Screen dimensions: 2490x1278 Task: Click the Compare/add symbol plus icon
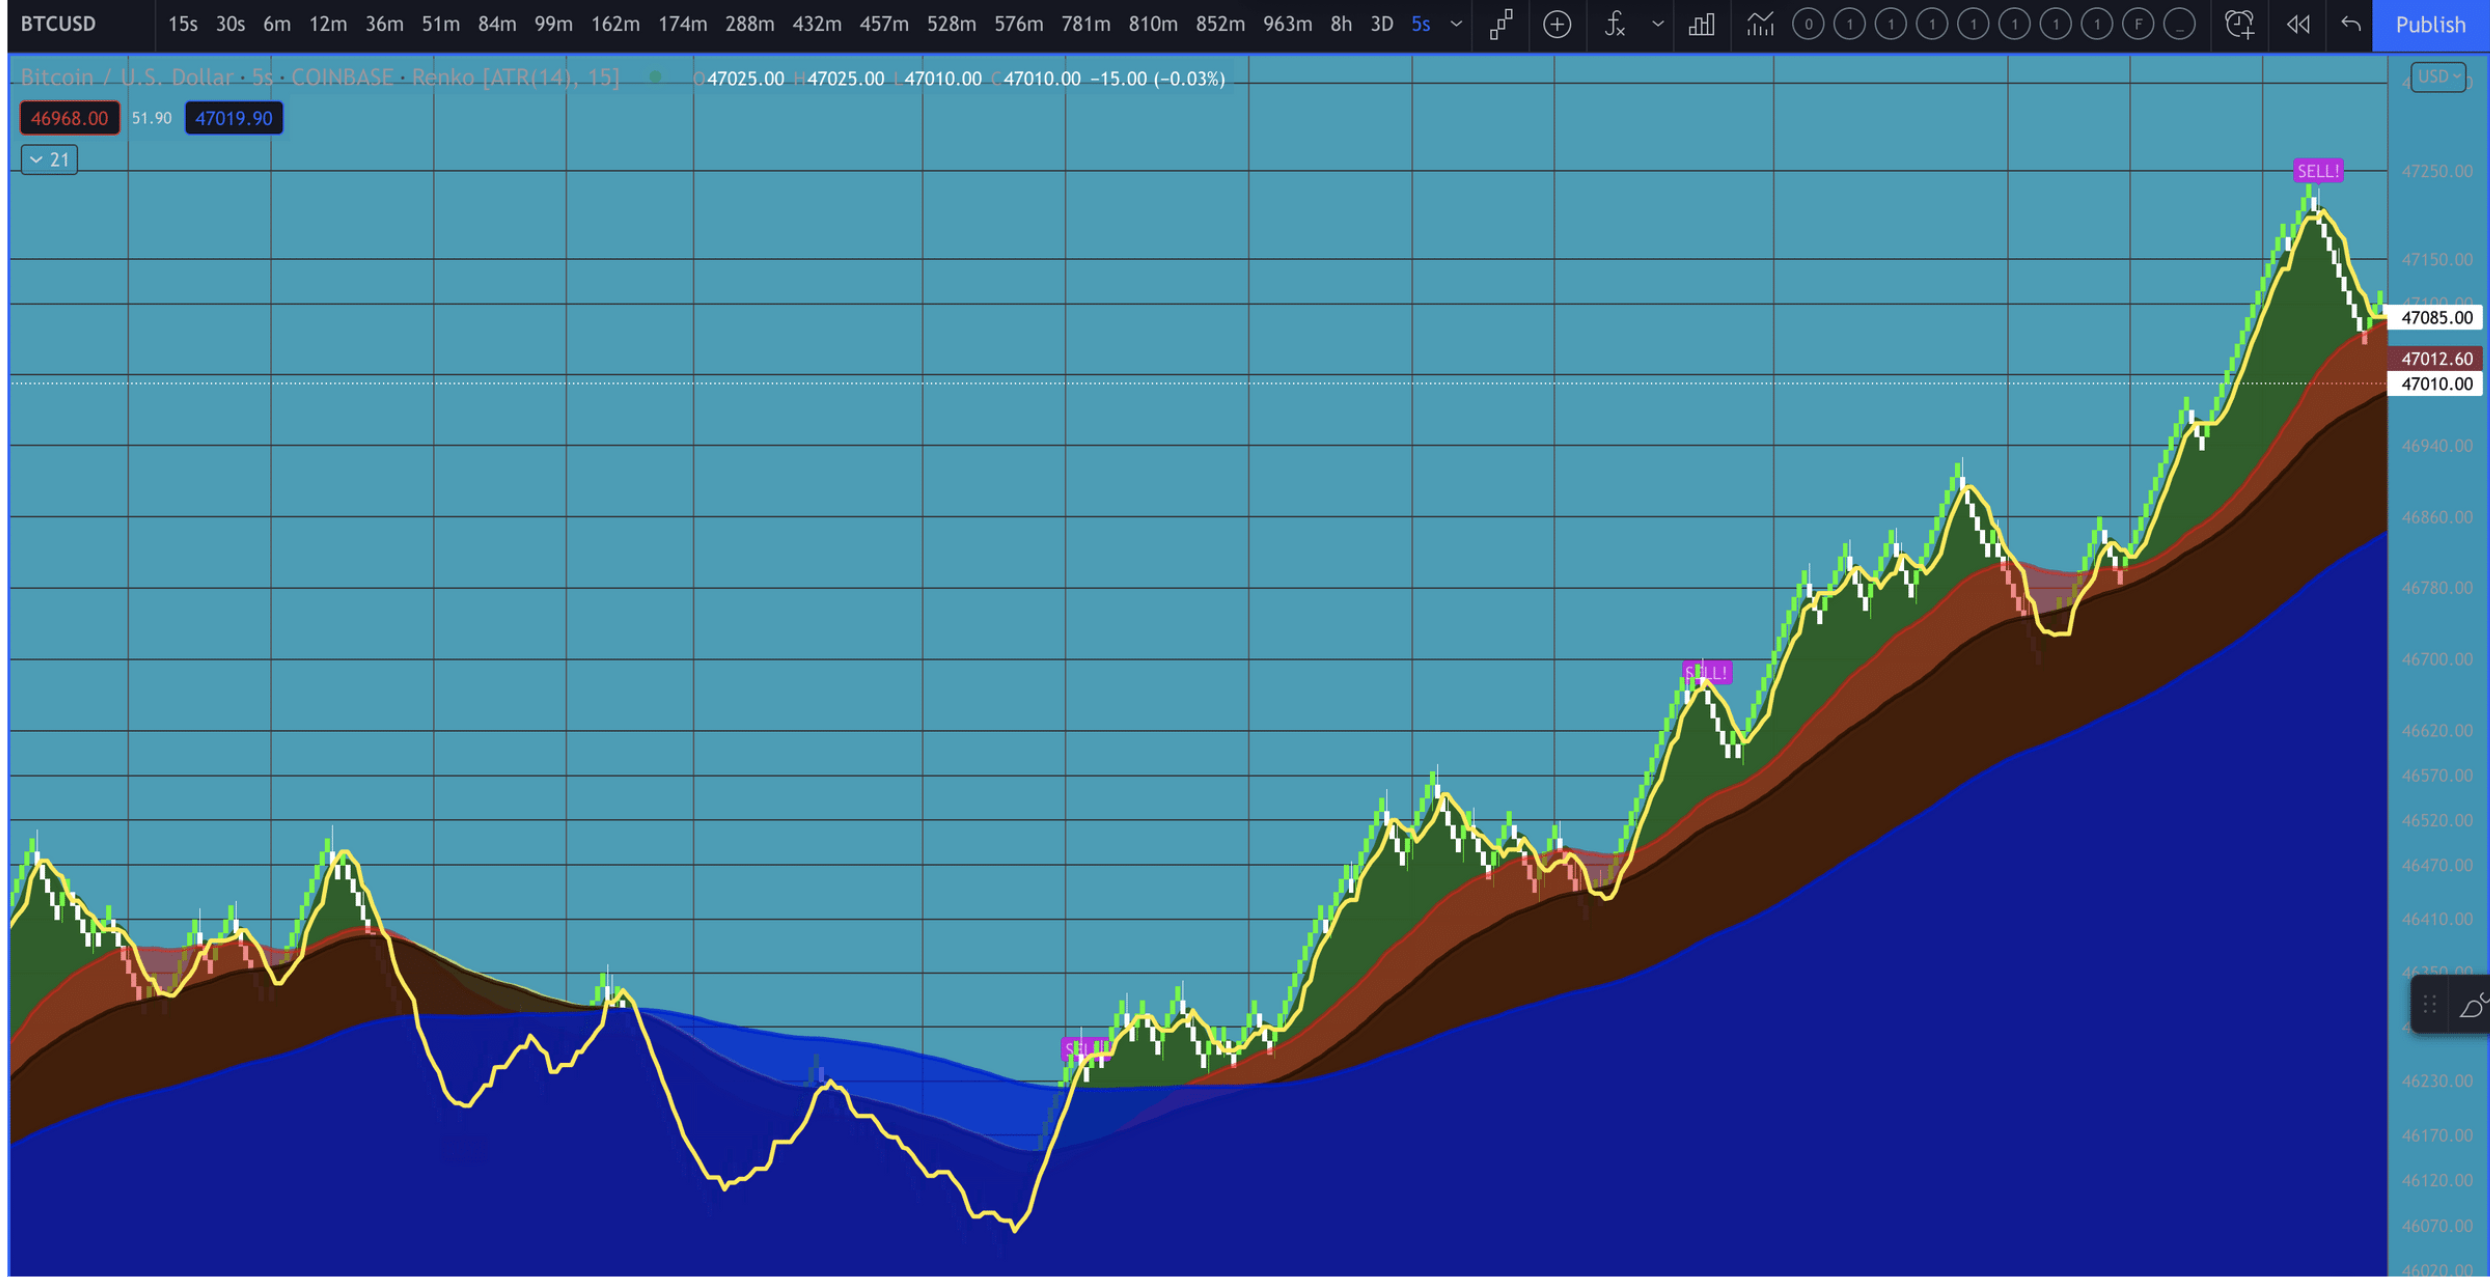tap(1557, 24)
